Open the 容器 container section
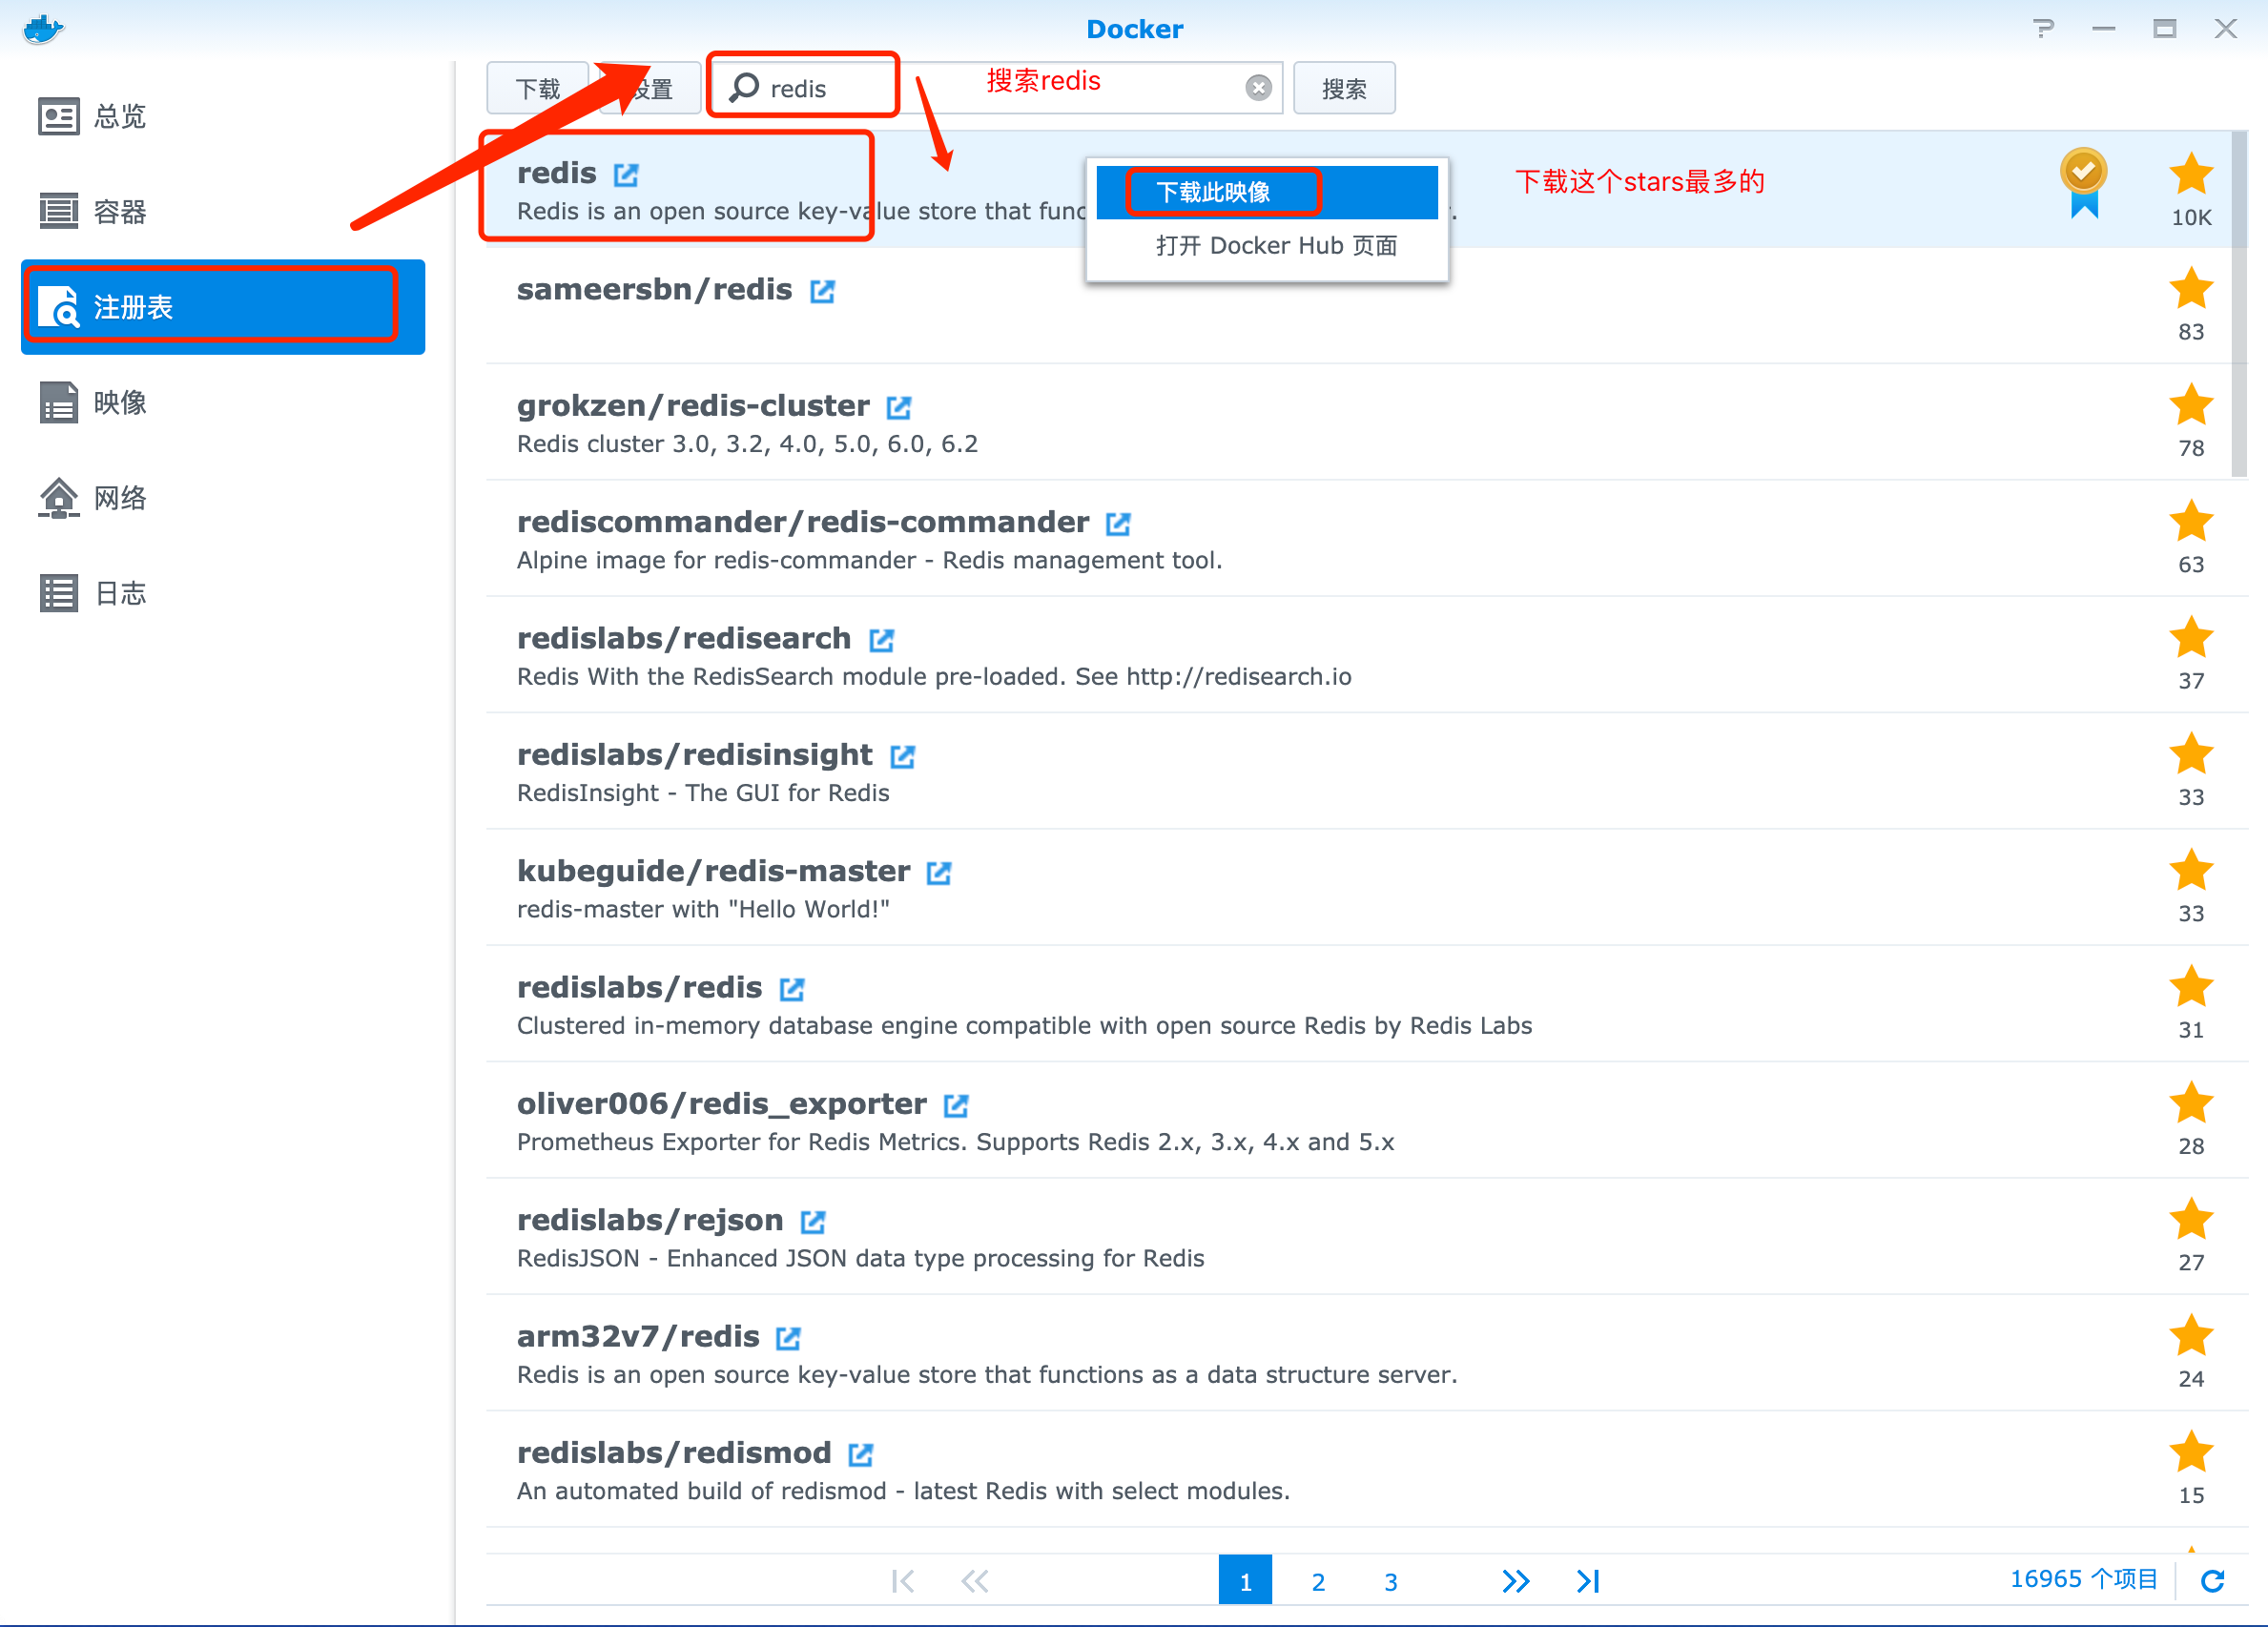The image size is (2268, 1627). pos(120,212)
